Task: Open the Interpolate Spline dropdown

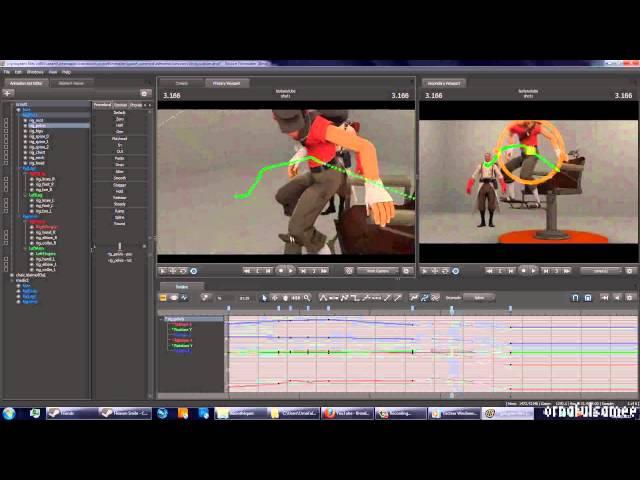Action: pos(479,298)
